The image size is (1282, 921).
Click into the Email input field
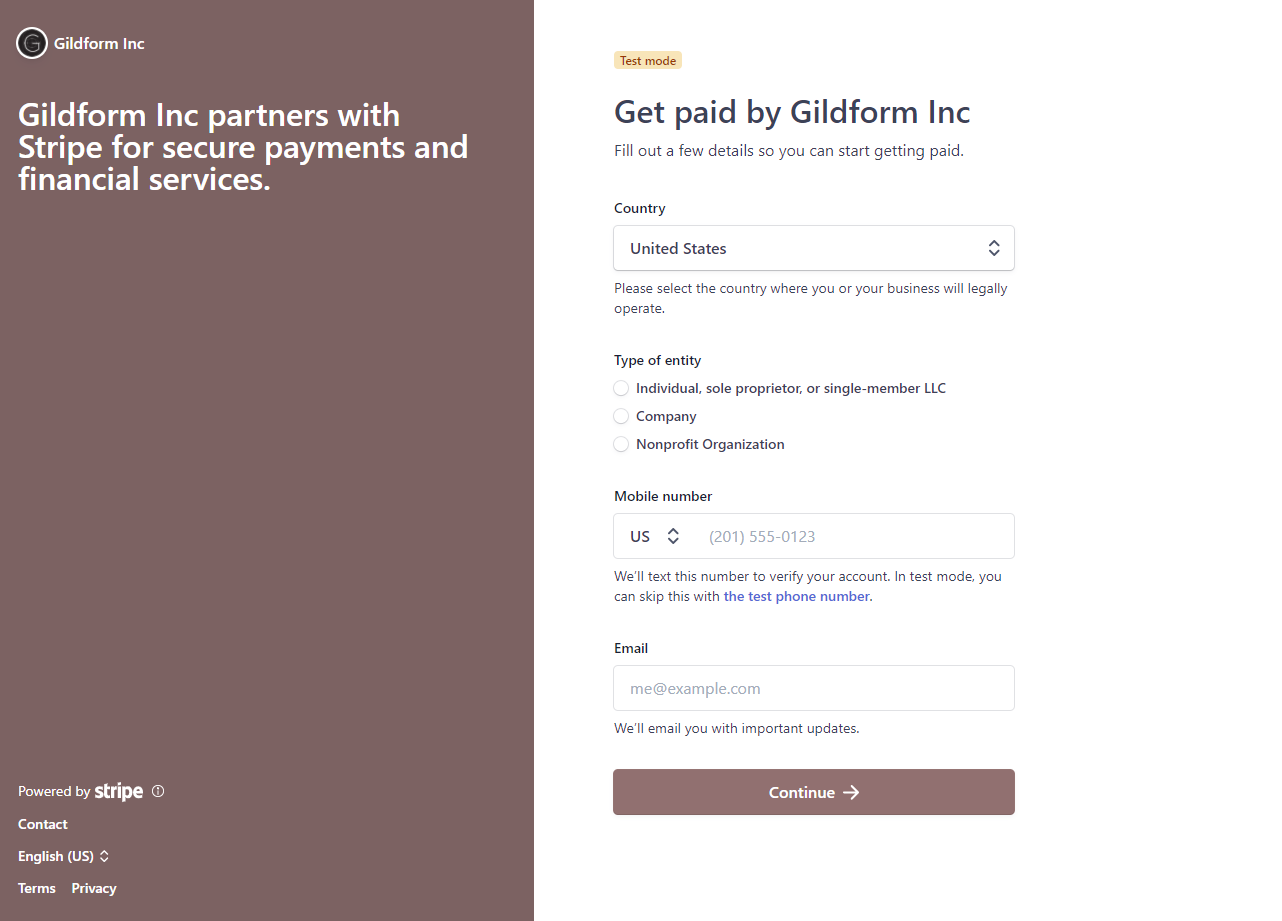(814, 688)
